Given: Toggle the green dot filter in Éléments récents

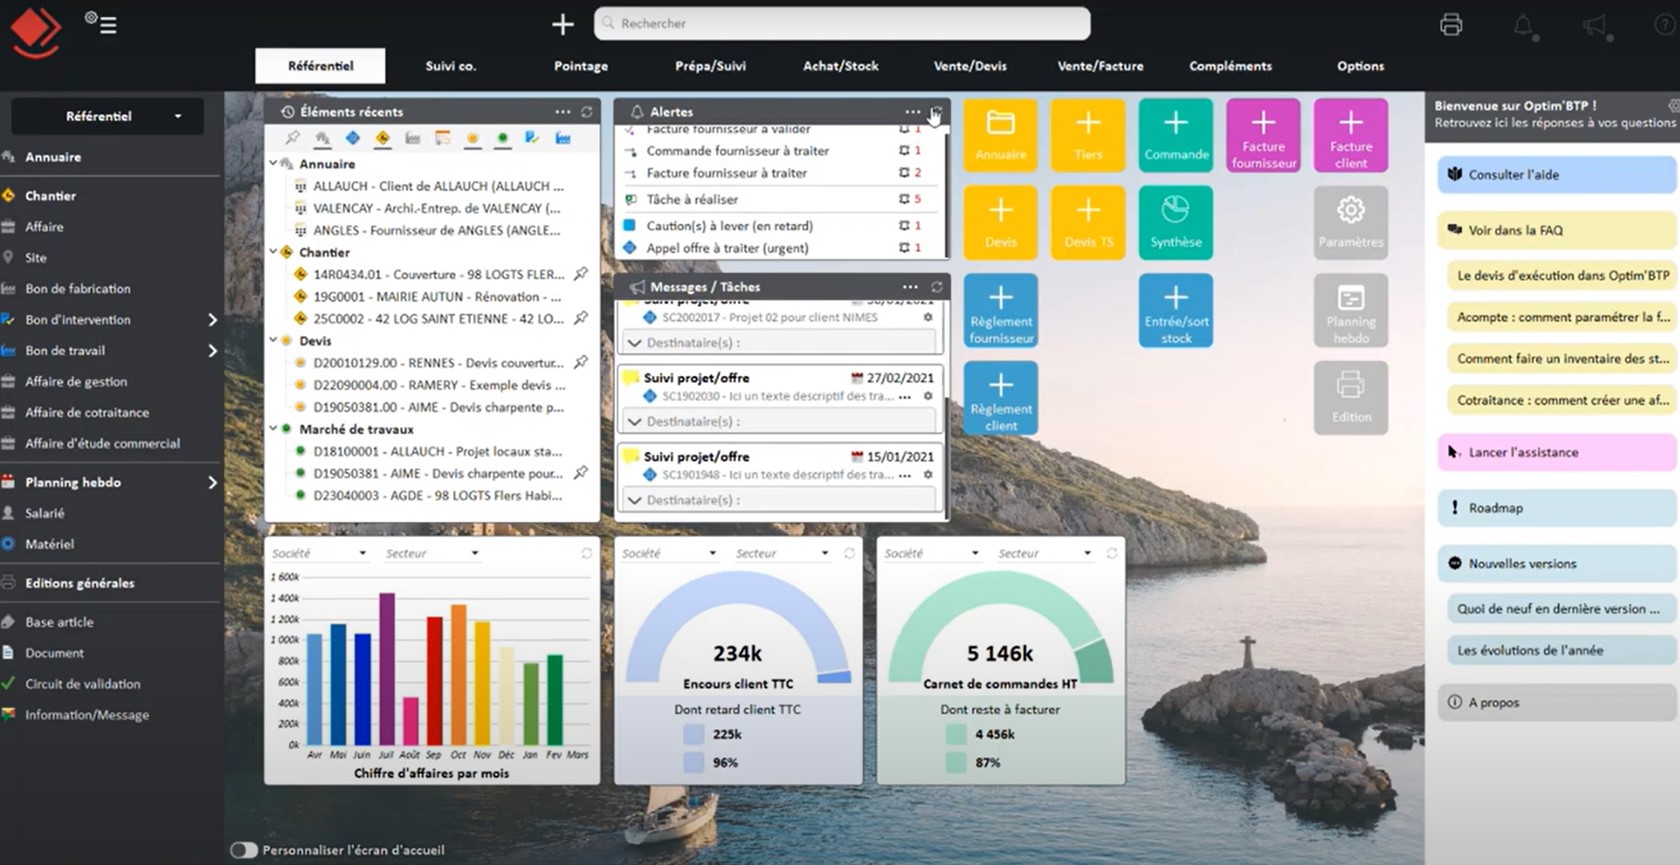Looking at the screenshot, I should [502, 138].
